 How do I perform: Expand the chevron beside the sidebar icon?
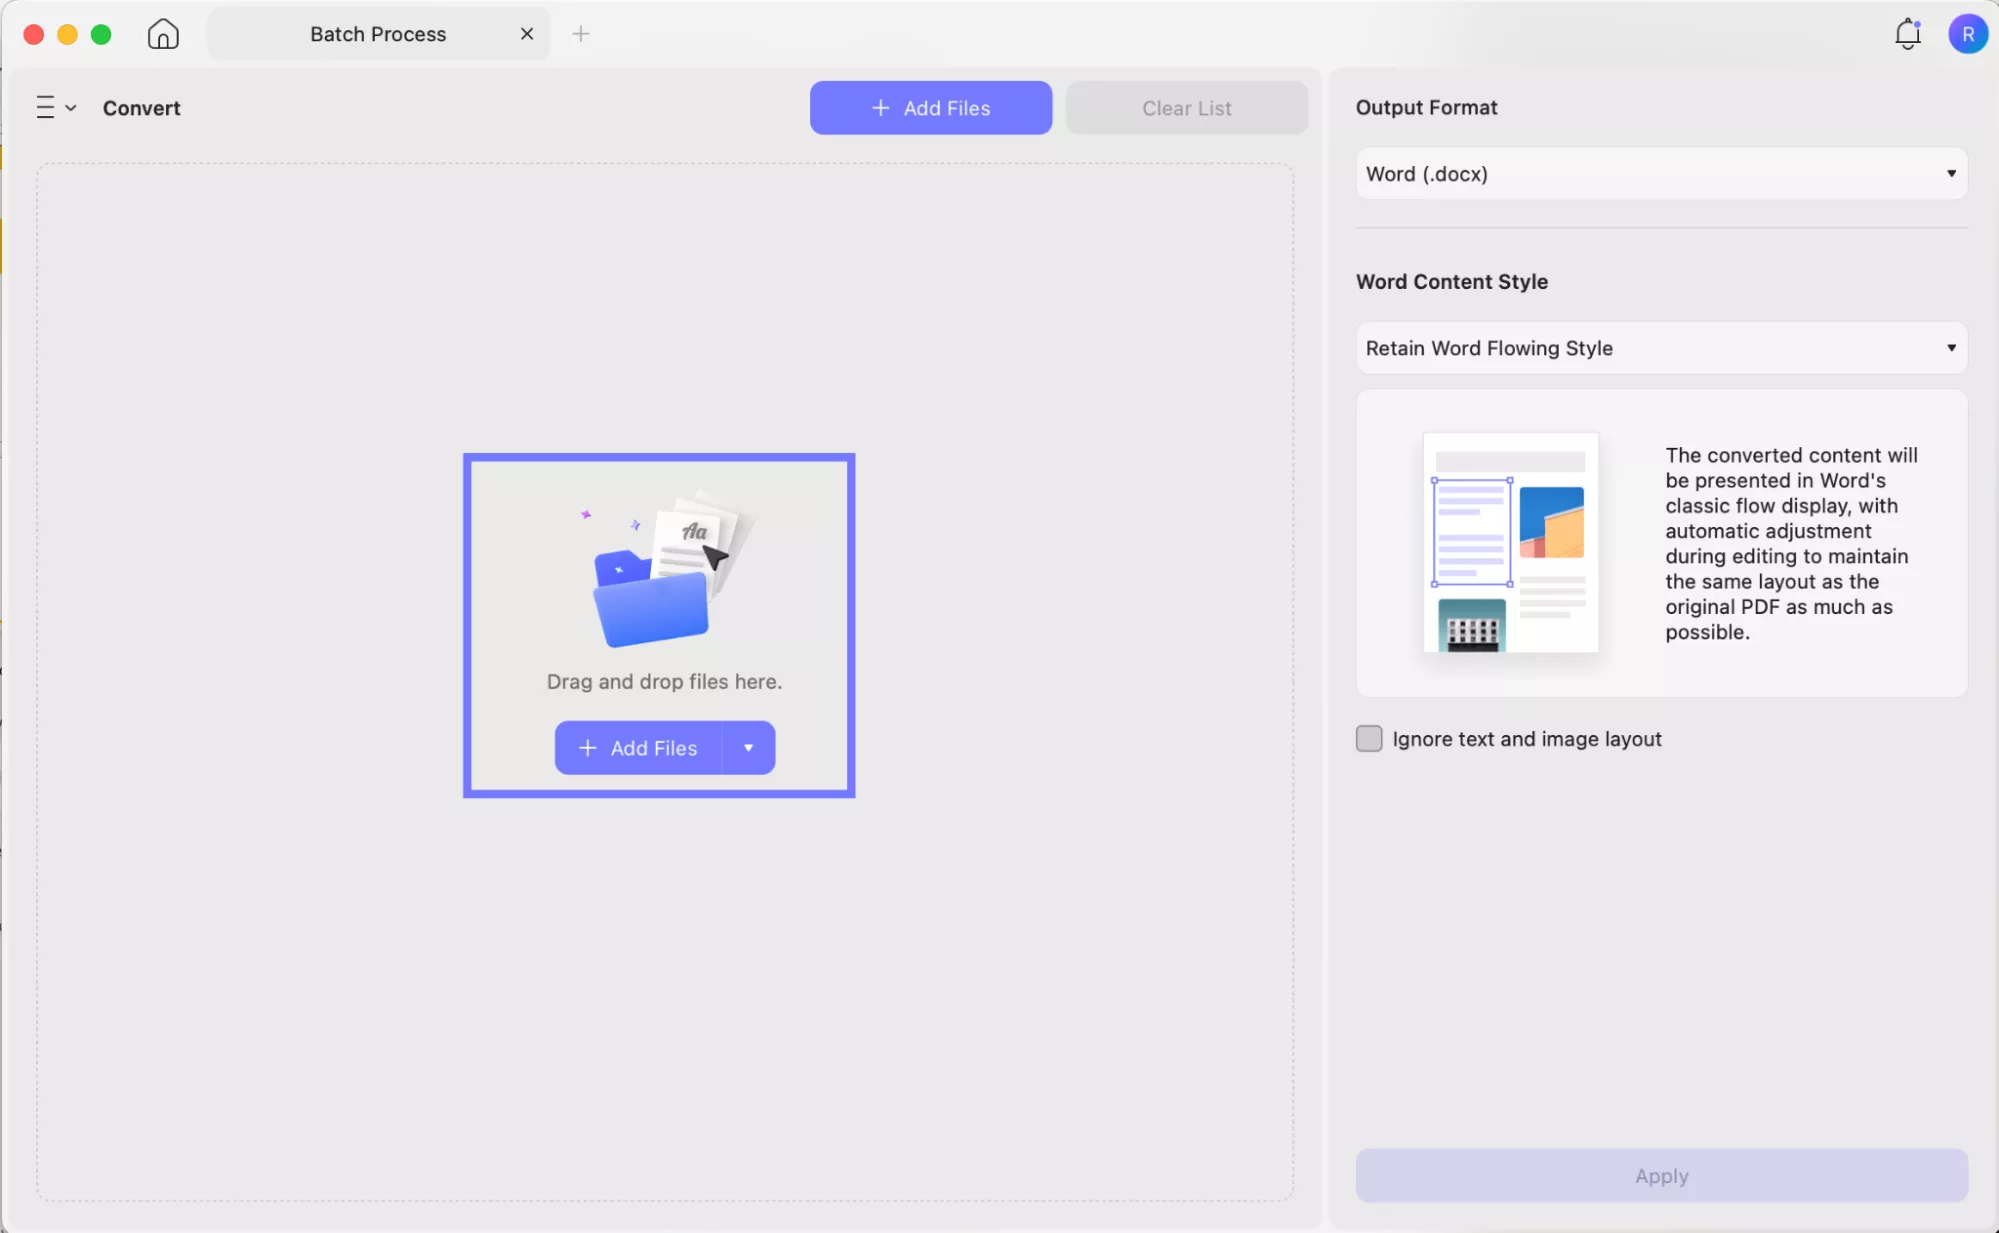[70, 107]
